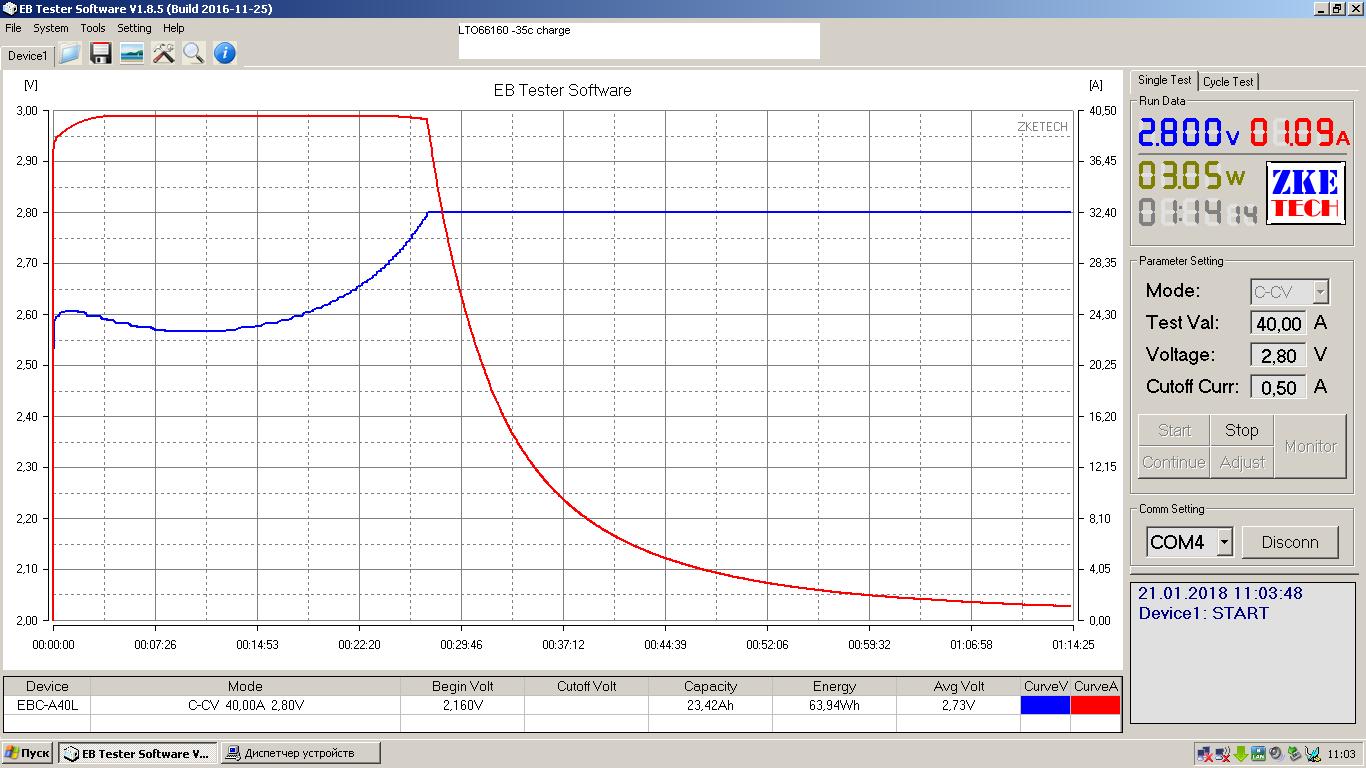Image resolution: width=1366 pixels, height=768 pixels.
Task: Open the blue info about icon
Action: [x=225, y=53]
